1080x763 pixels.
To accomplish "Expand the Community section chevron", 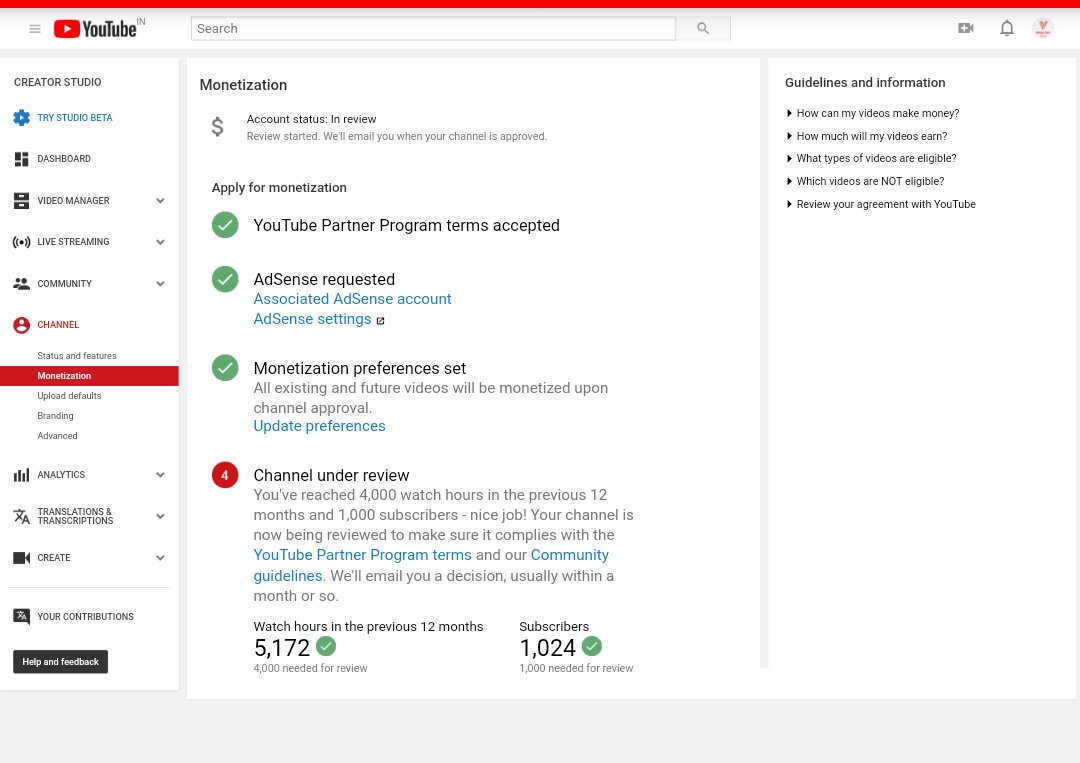I will tap(160, 283).
